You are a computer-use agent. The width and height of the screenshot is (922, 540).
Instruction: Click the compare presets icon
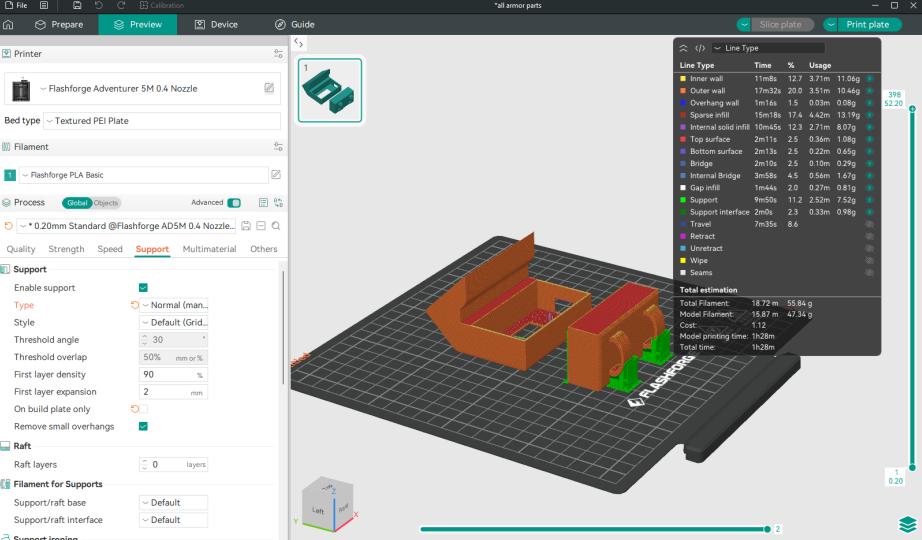278,202
